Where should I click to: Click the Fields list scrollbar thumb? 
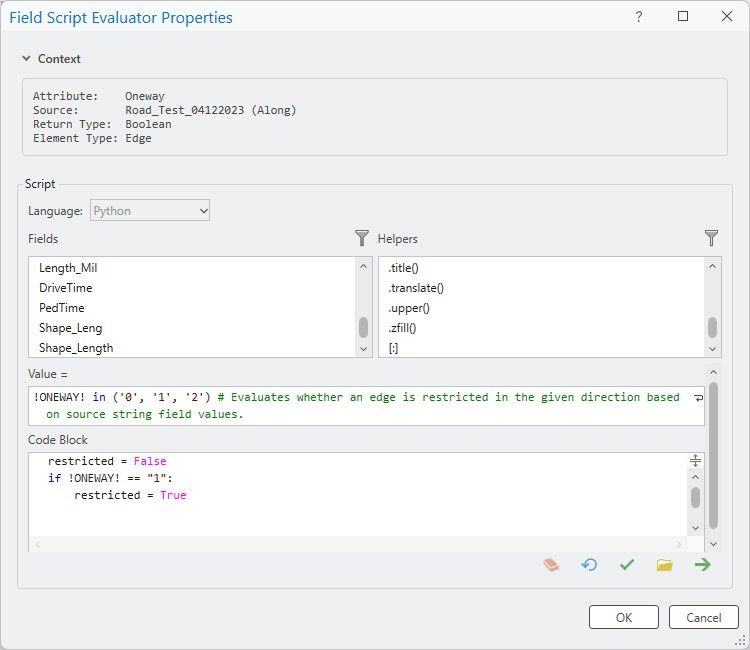coord(363,327)
